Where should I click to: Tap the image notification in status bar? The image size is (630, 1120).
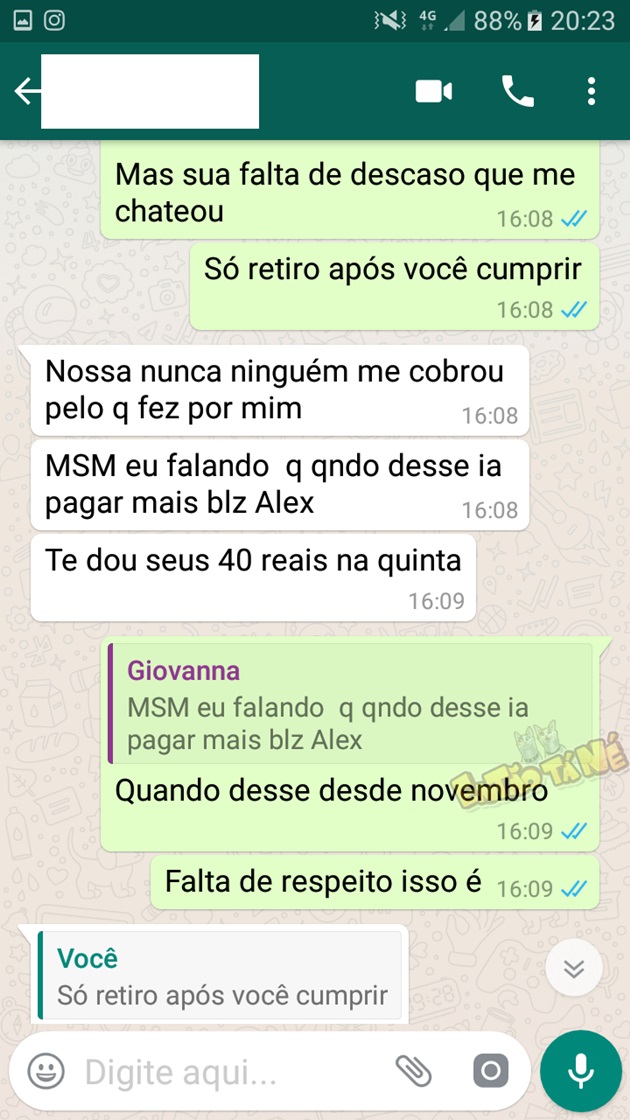pyautogui.click(x=23, y=20)
